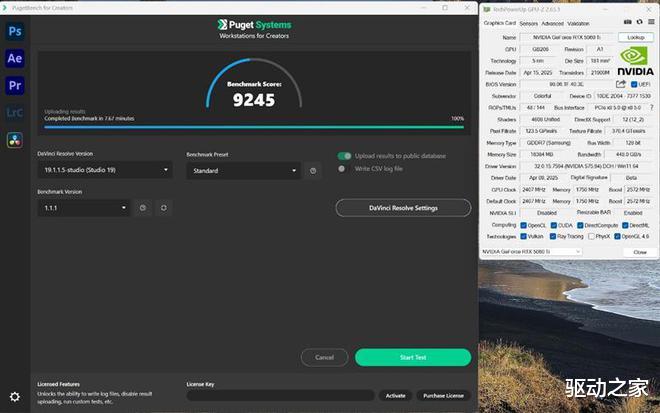The image size is (660, 413).
Task: Click the NVIDIA logo in GPU-Z
Action: [x=635, y=61]
